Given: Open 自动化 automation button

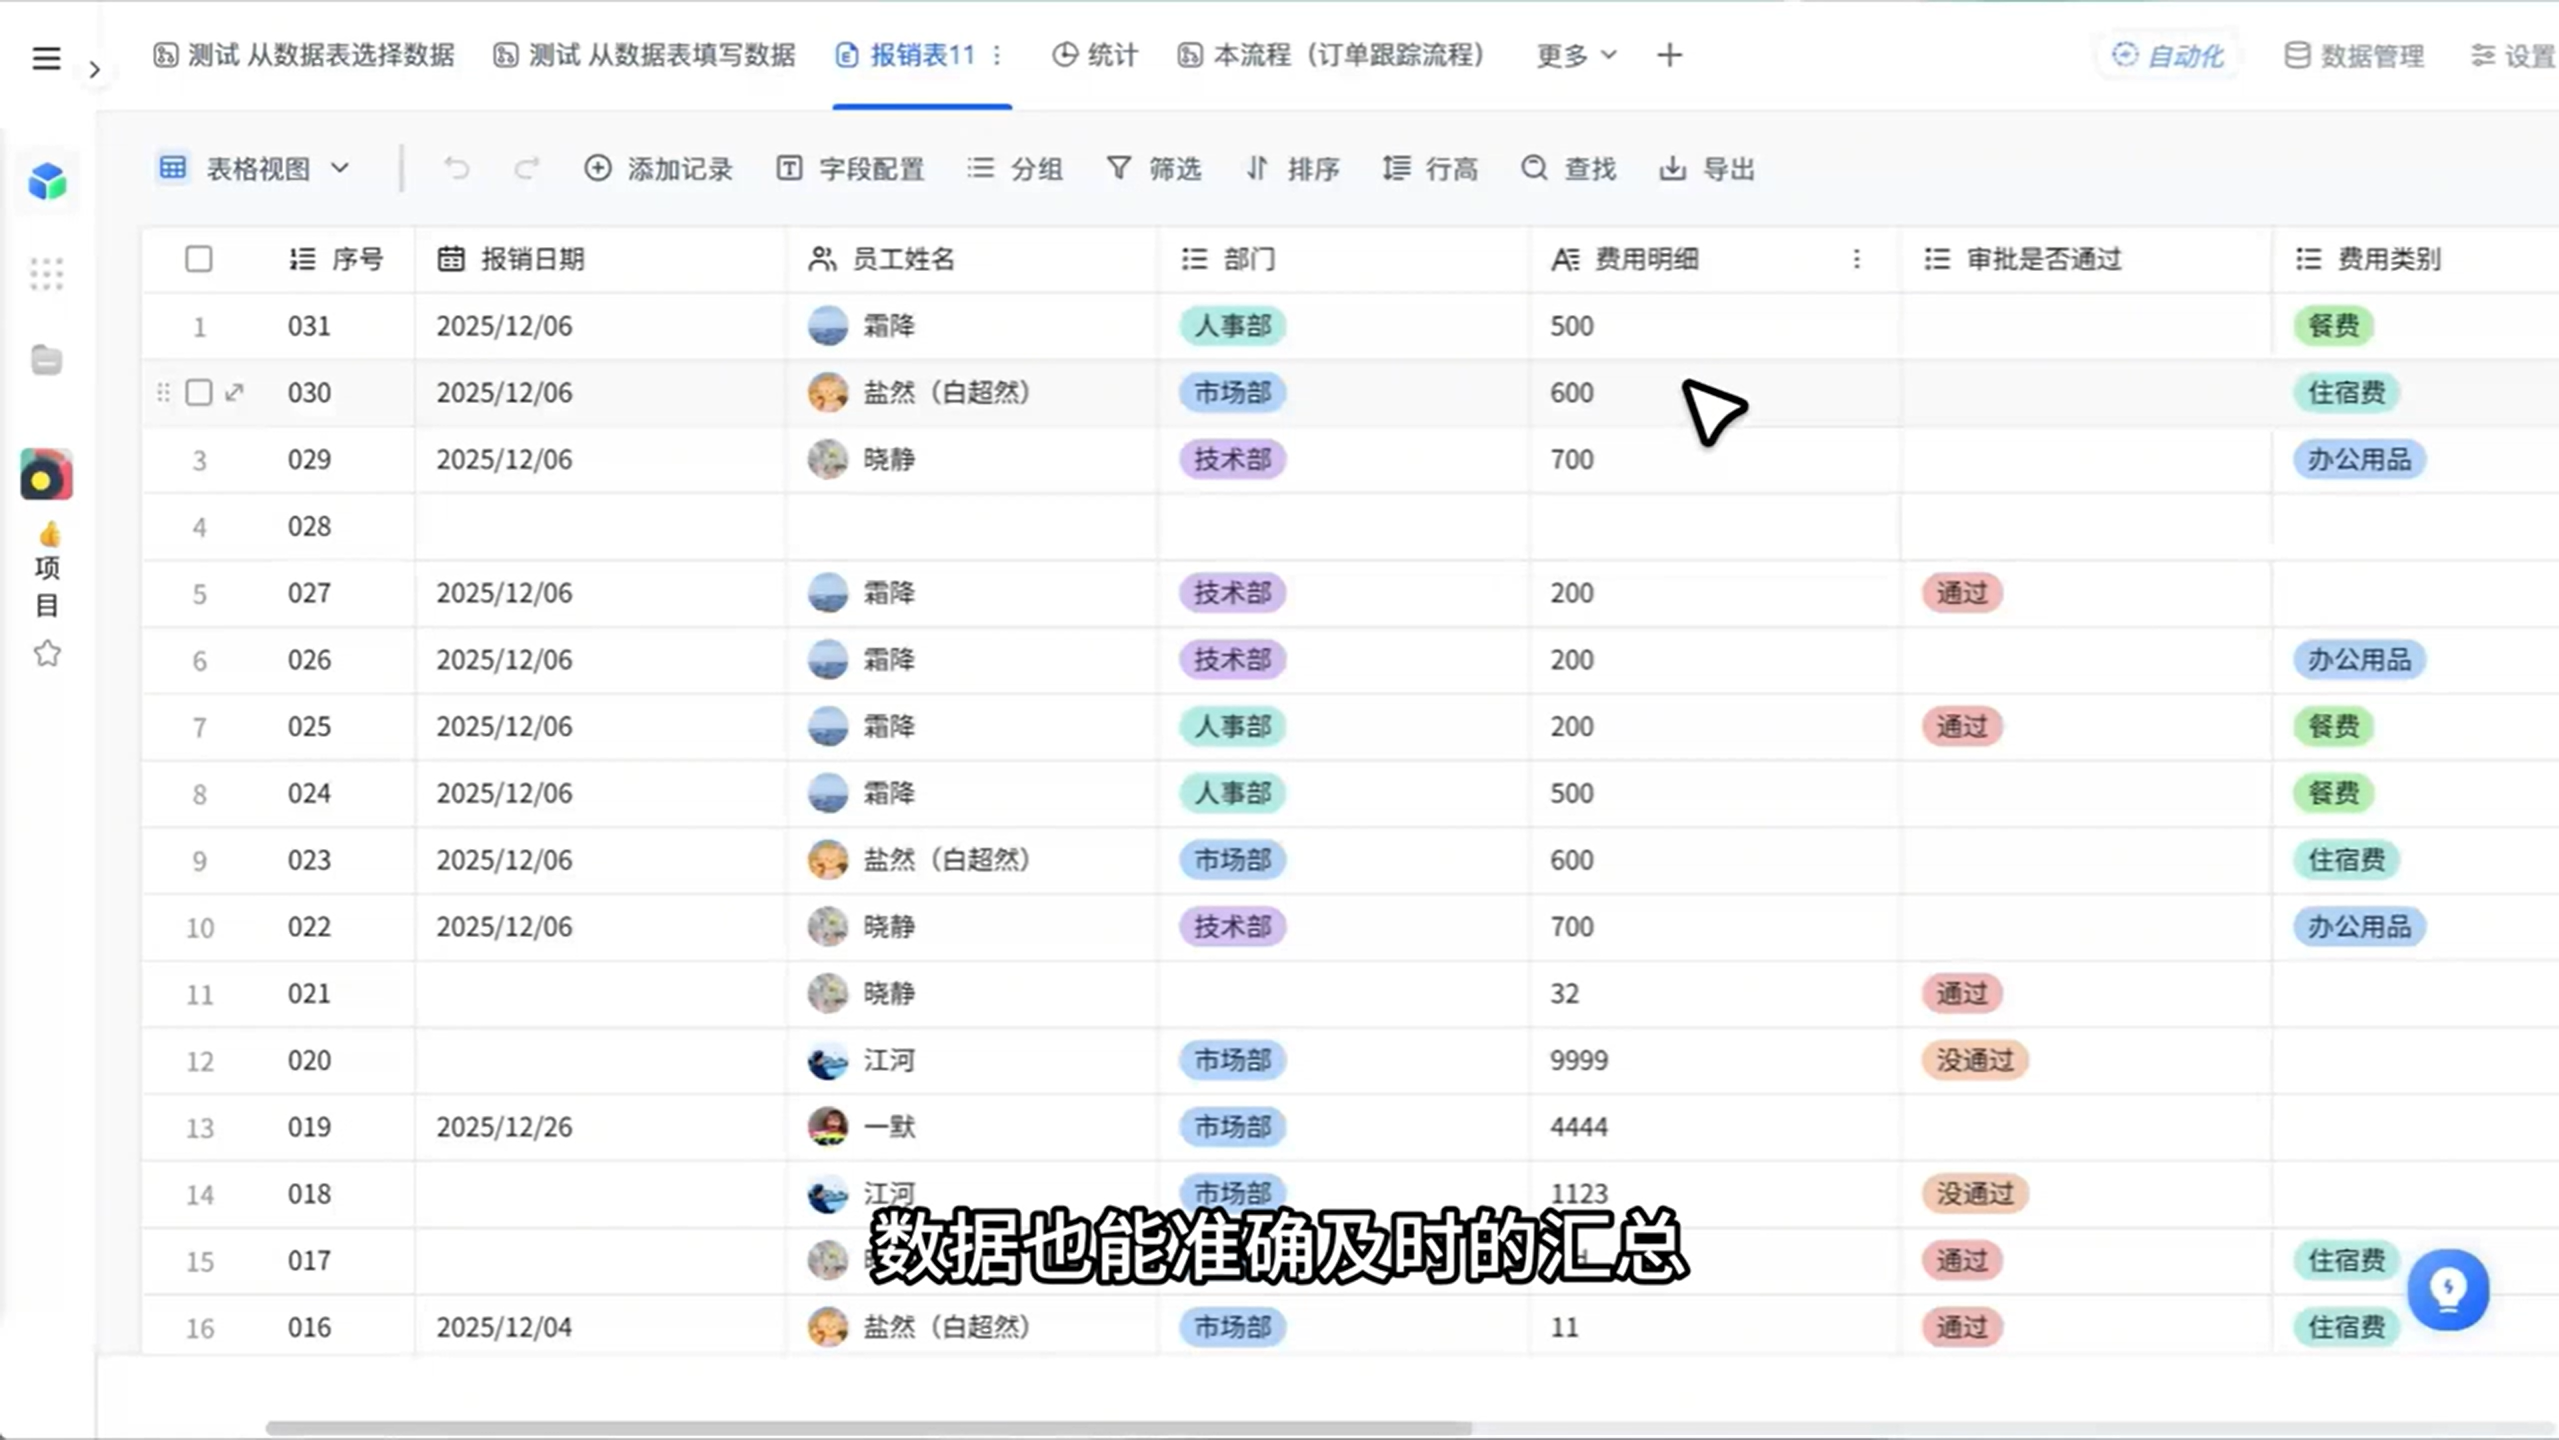Looking at the screenshot, I should click(2168, 55).
